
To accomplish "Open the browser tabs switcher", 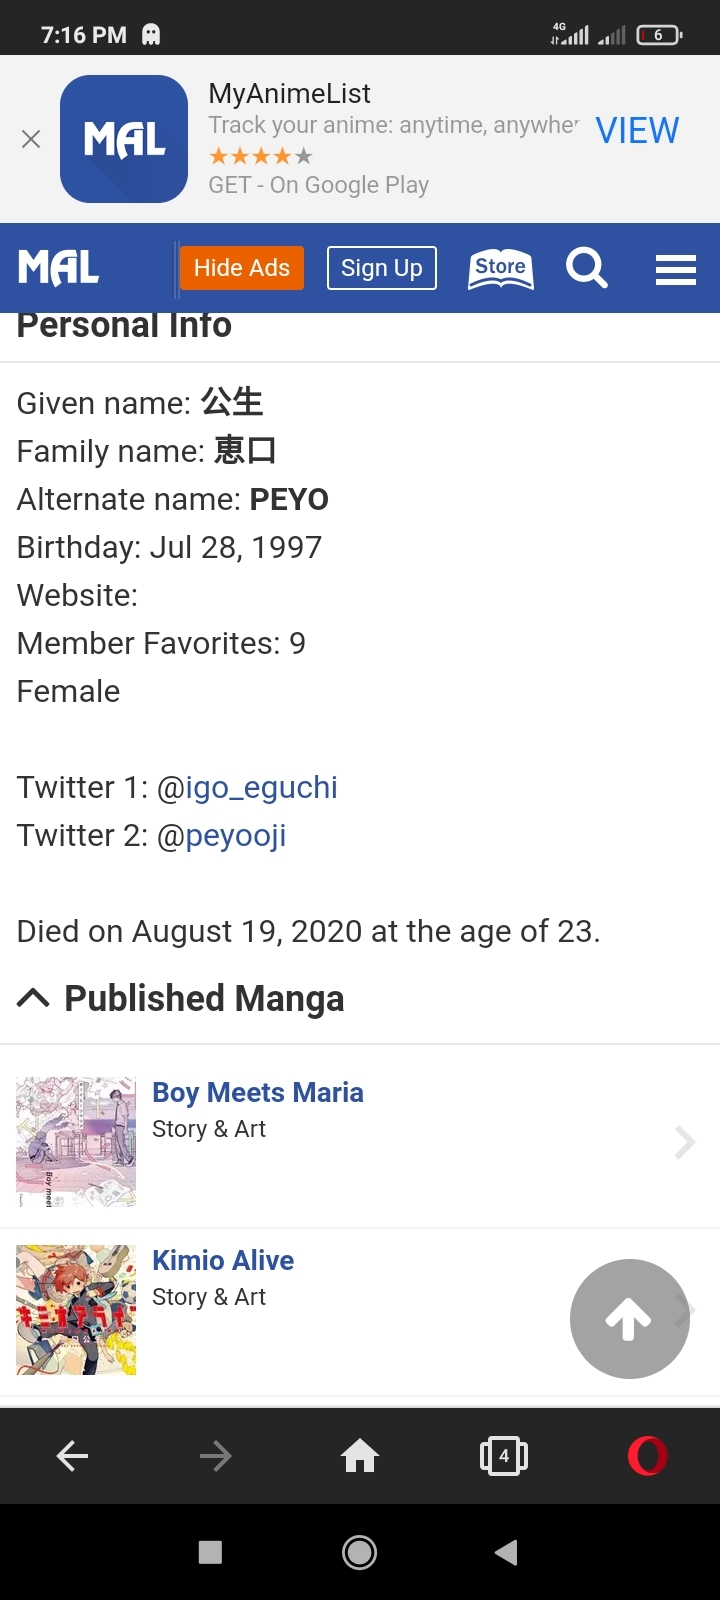I will [x=504, y=1456].
